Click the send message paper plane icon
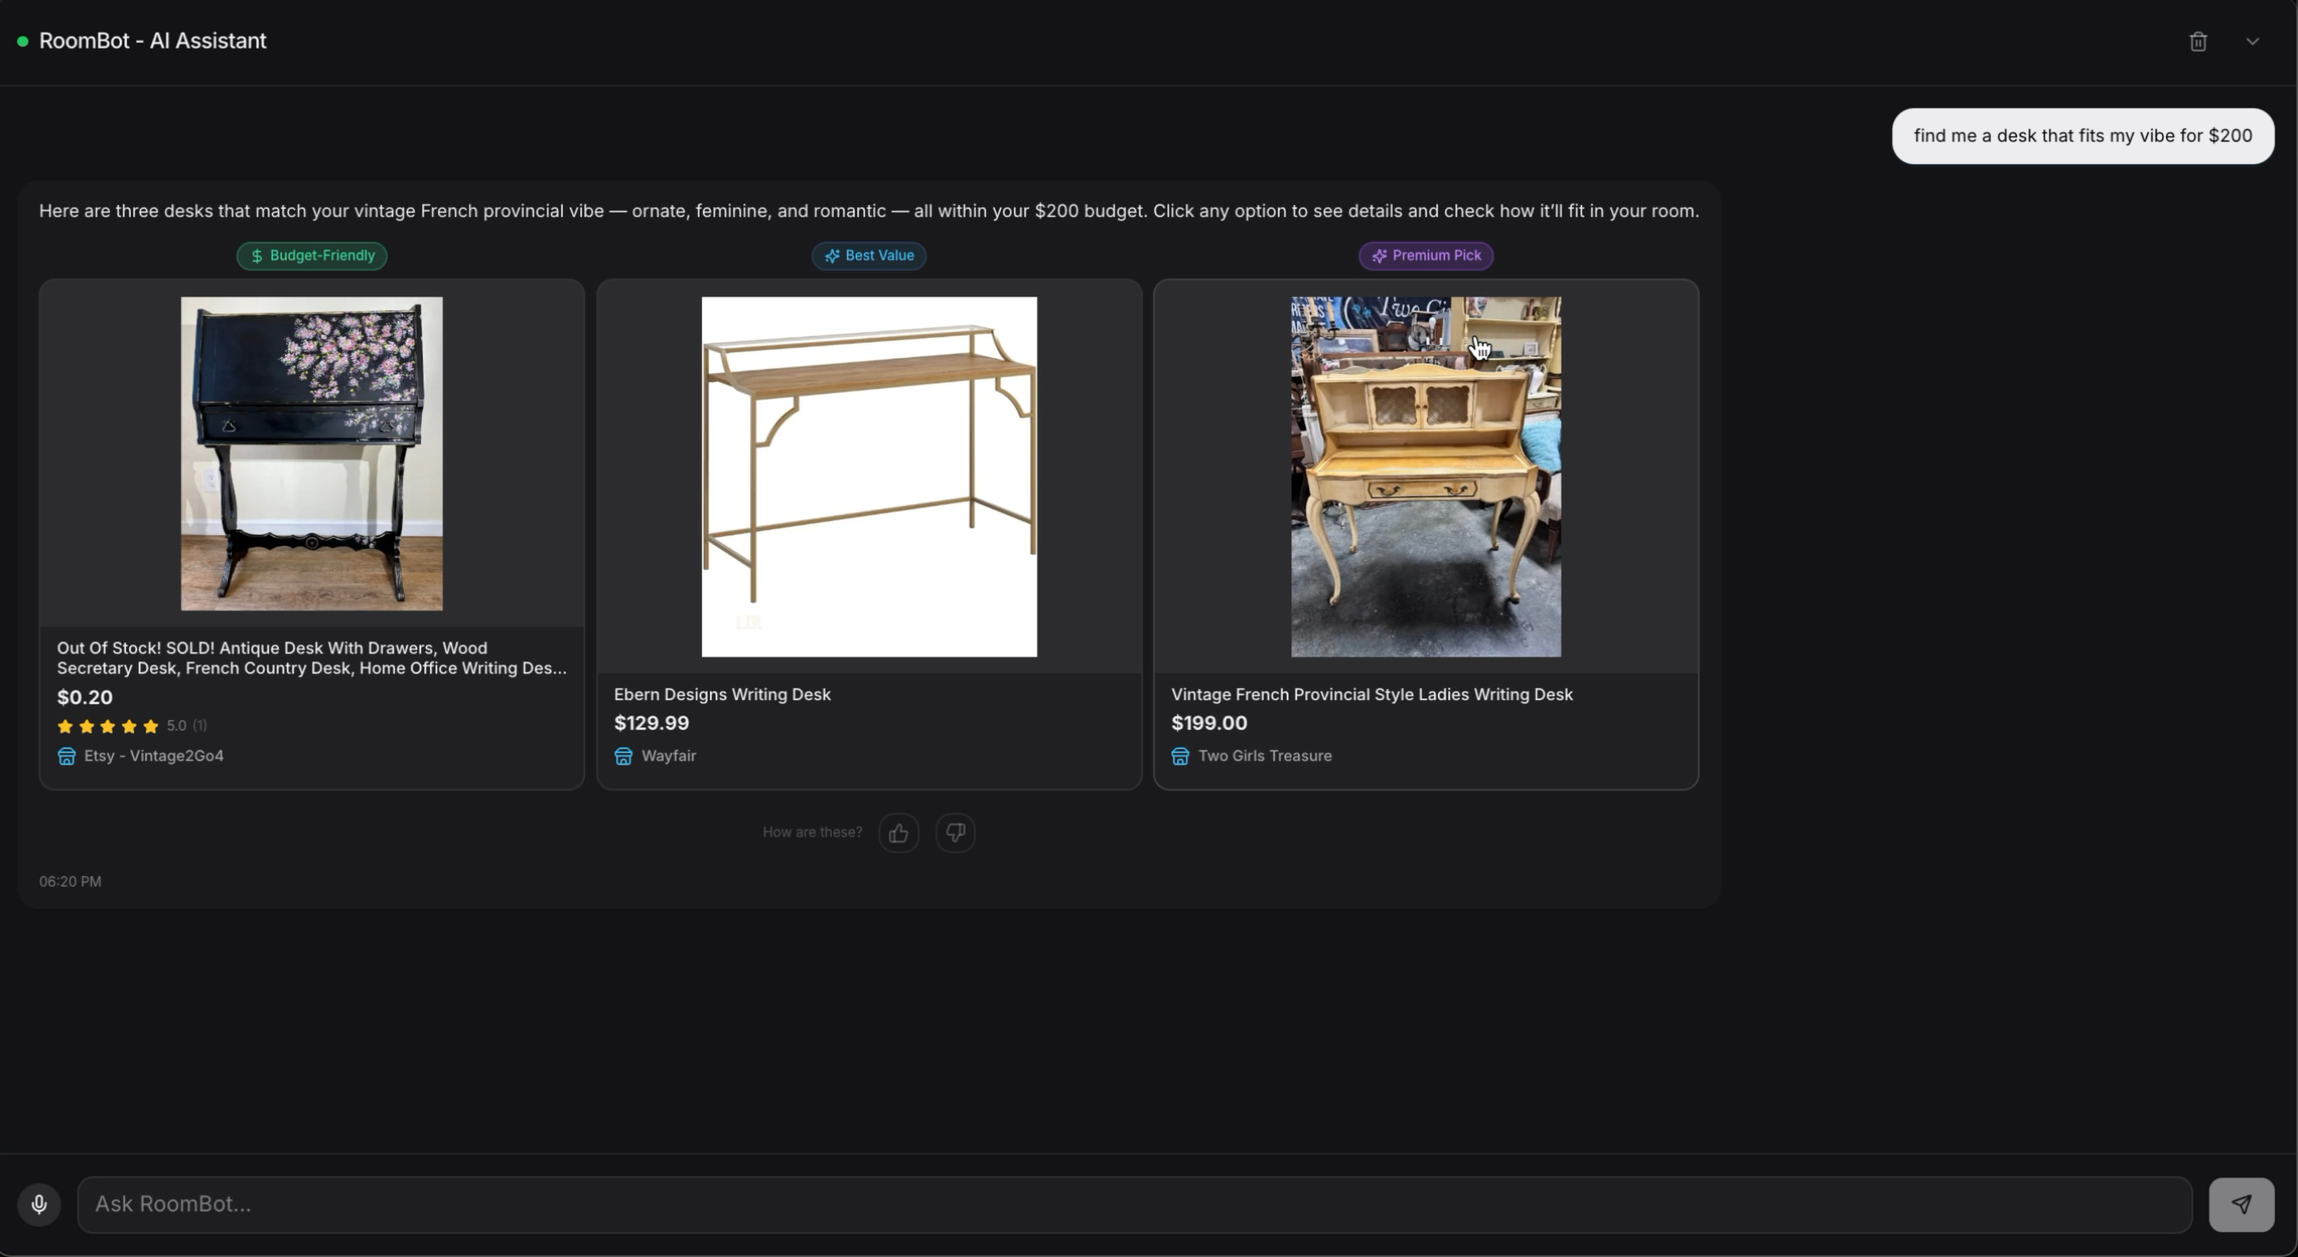2298x1257 pixels. 2243,1204
